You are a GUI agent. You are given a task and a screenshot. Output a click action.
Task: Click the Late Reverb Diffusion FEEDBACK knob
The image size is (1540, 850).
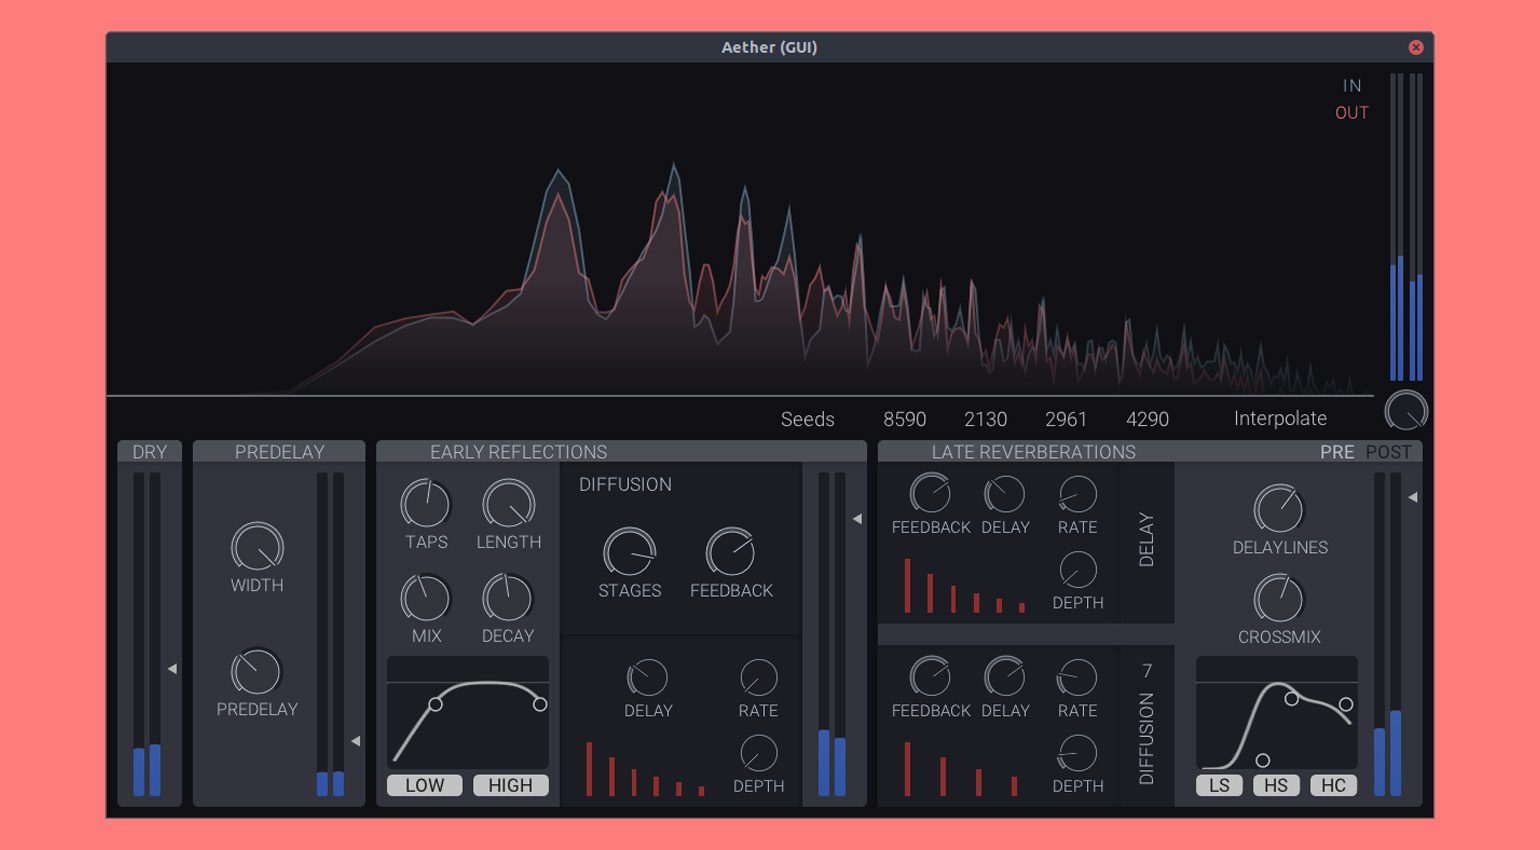(930, 677)
